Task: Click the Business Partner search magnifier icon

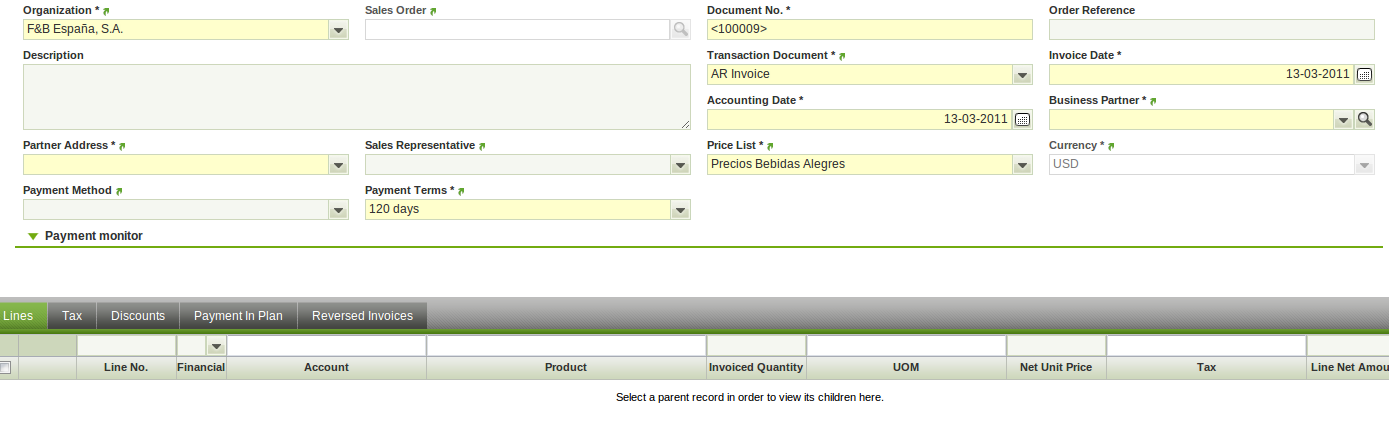Action: pos(1364,120)
